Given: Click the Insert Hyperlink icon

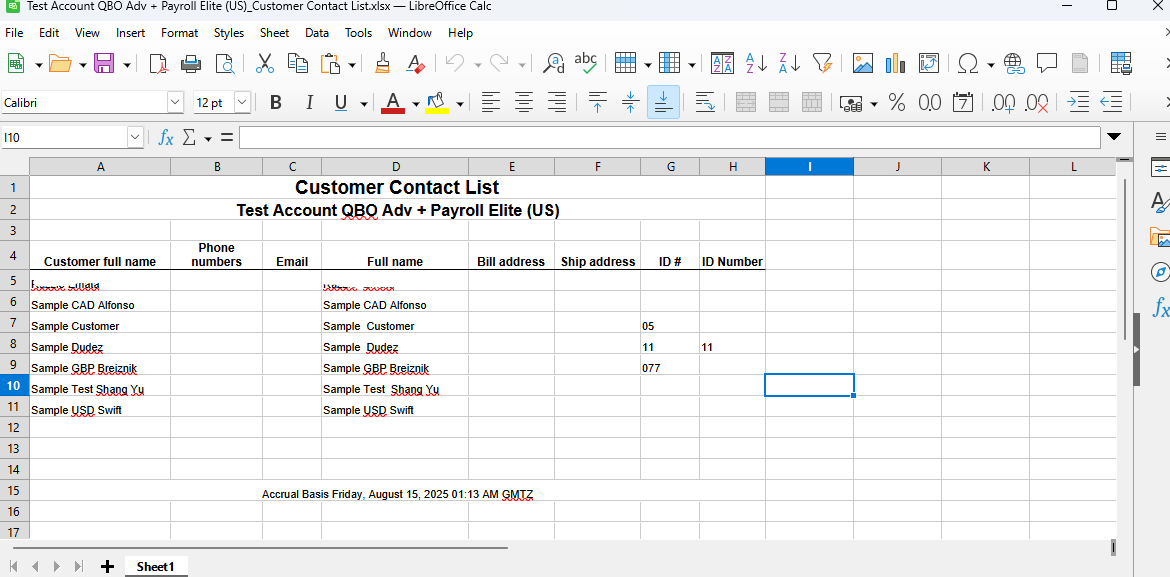Looking at the screenshot, I should point(1014,64).
